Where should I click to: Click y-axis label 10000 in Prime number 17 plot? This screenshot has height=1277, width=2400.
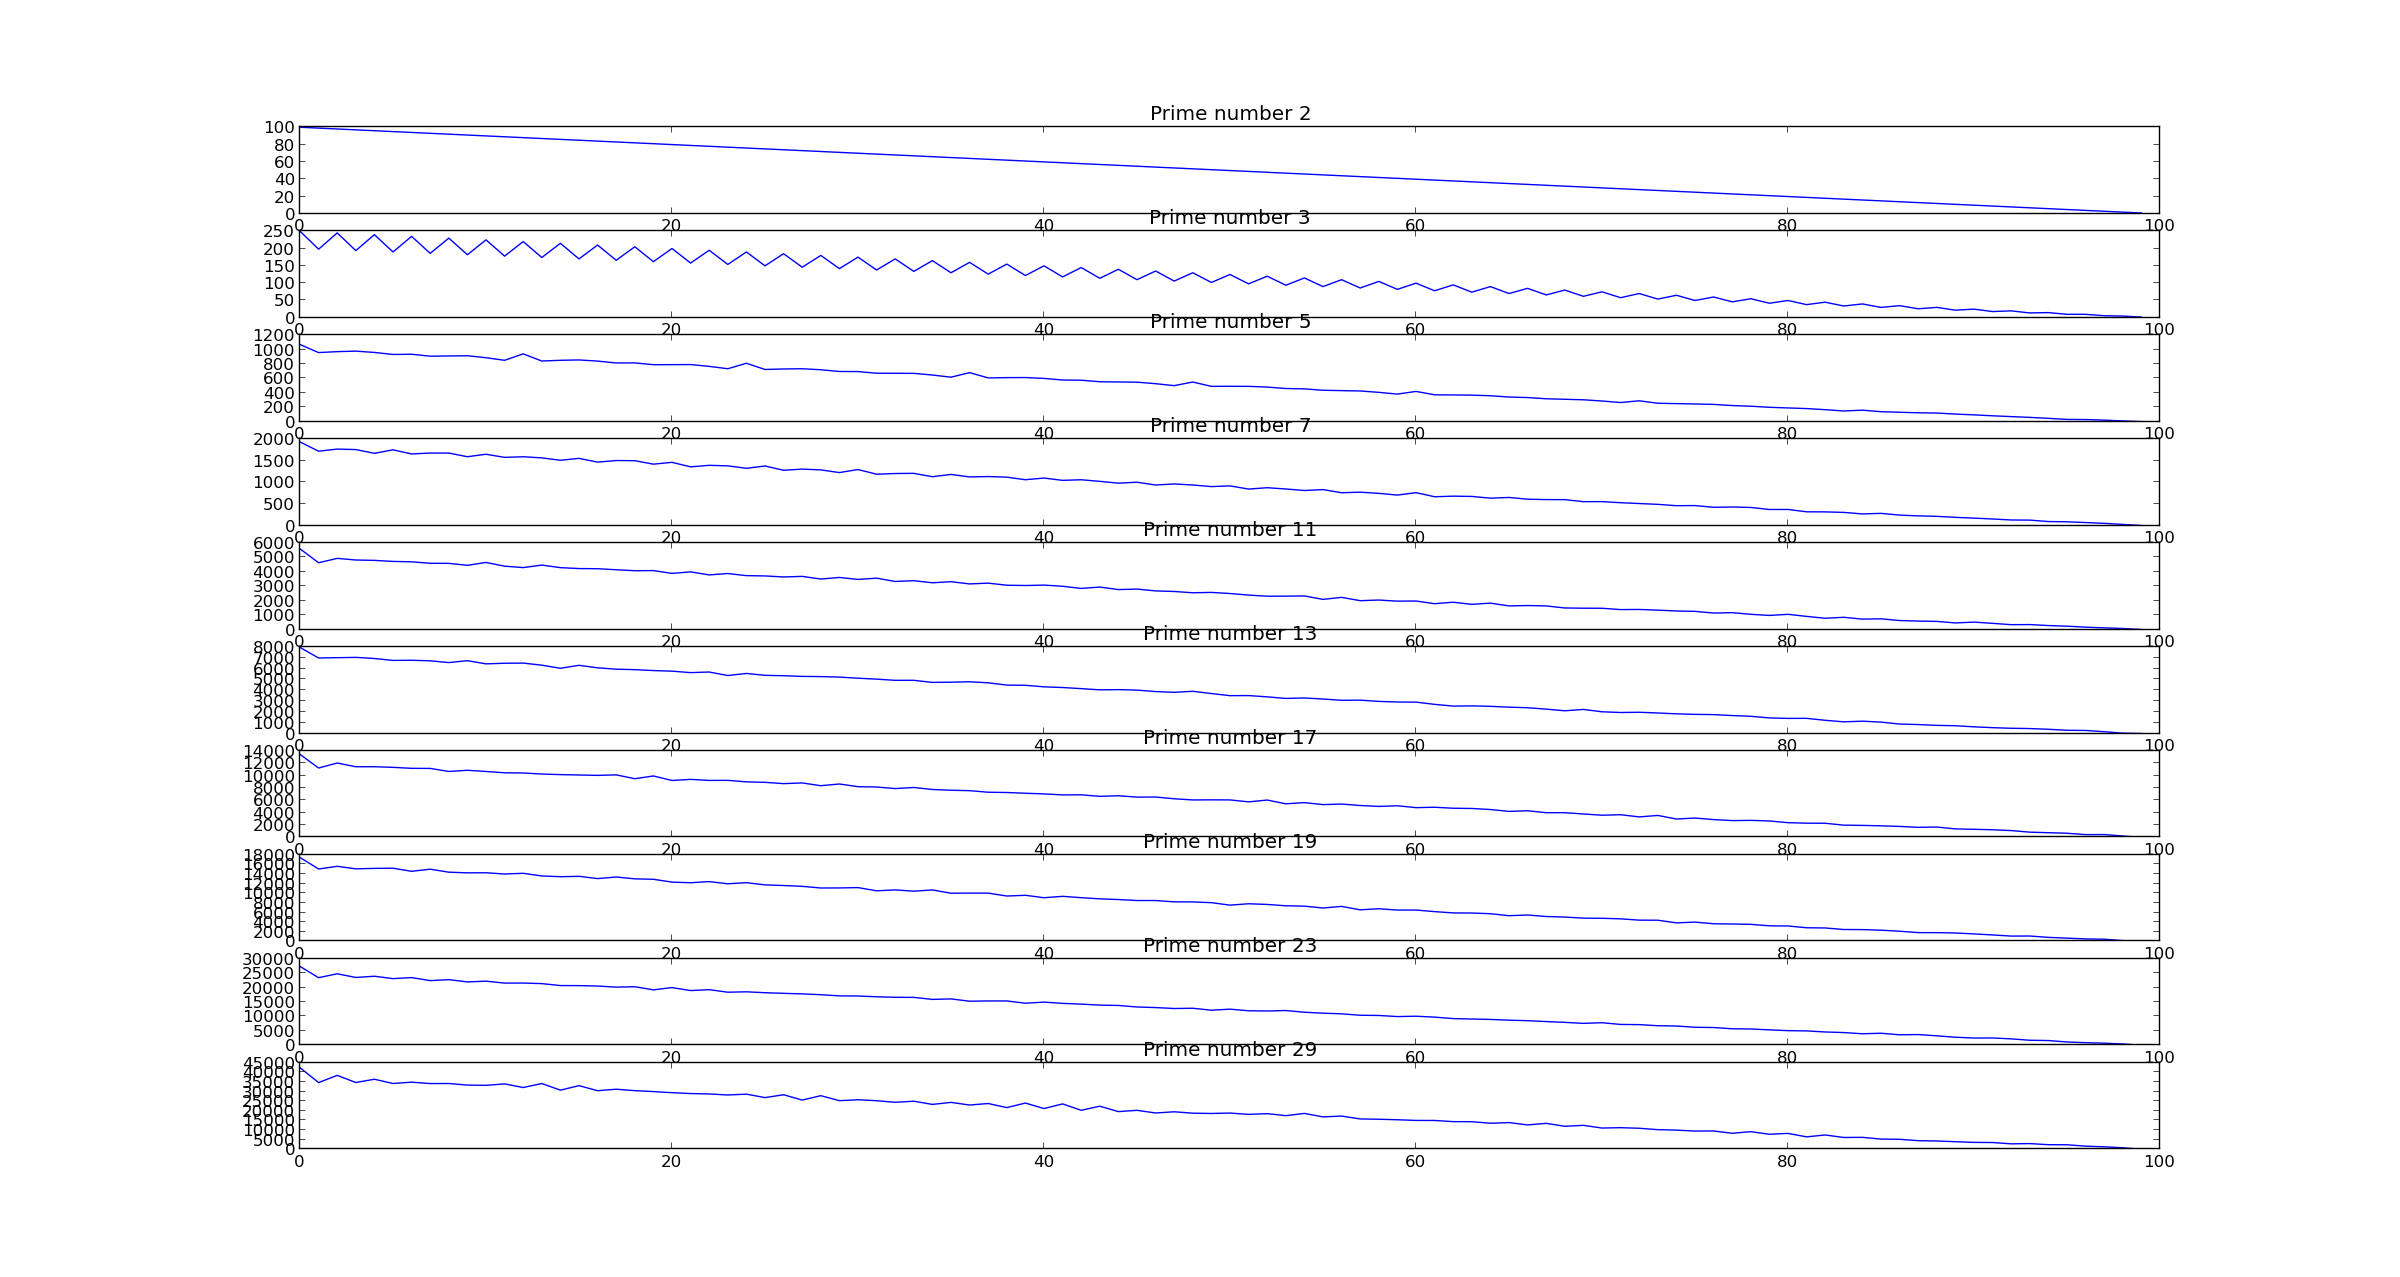(x=270, y=776)
